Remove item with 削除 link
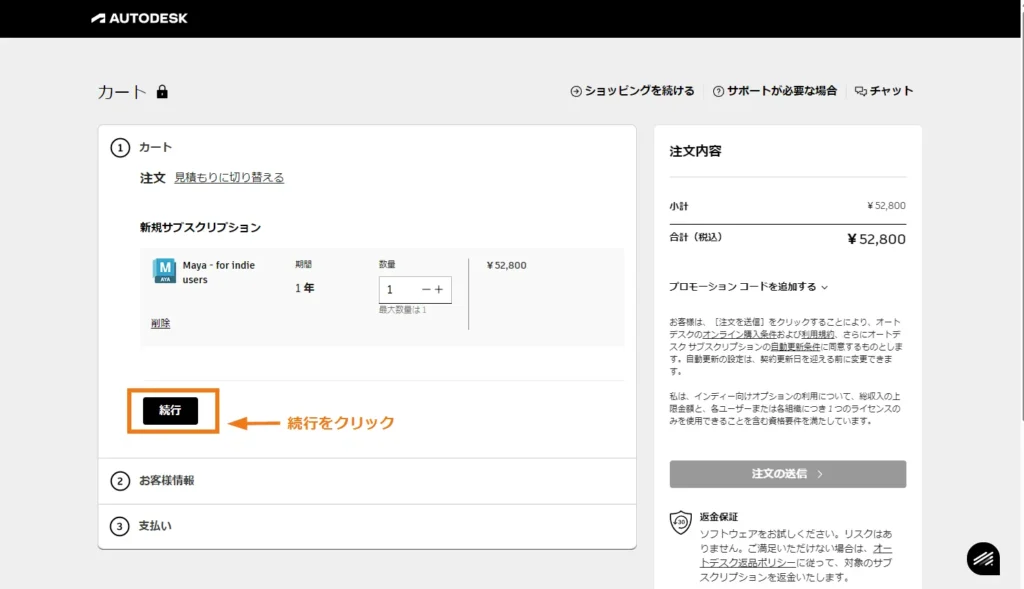The image size is (1024, 589). pos(160,323)
